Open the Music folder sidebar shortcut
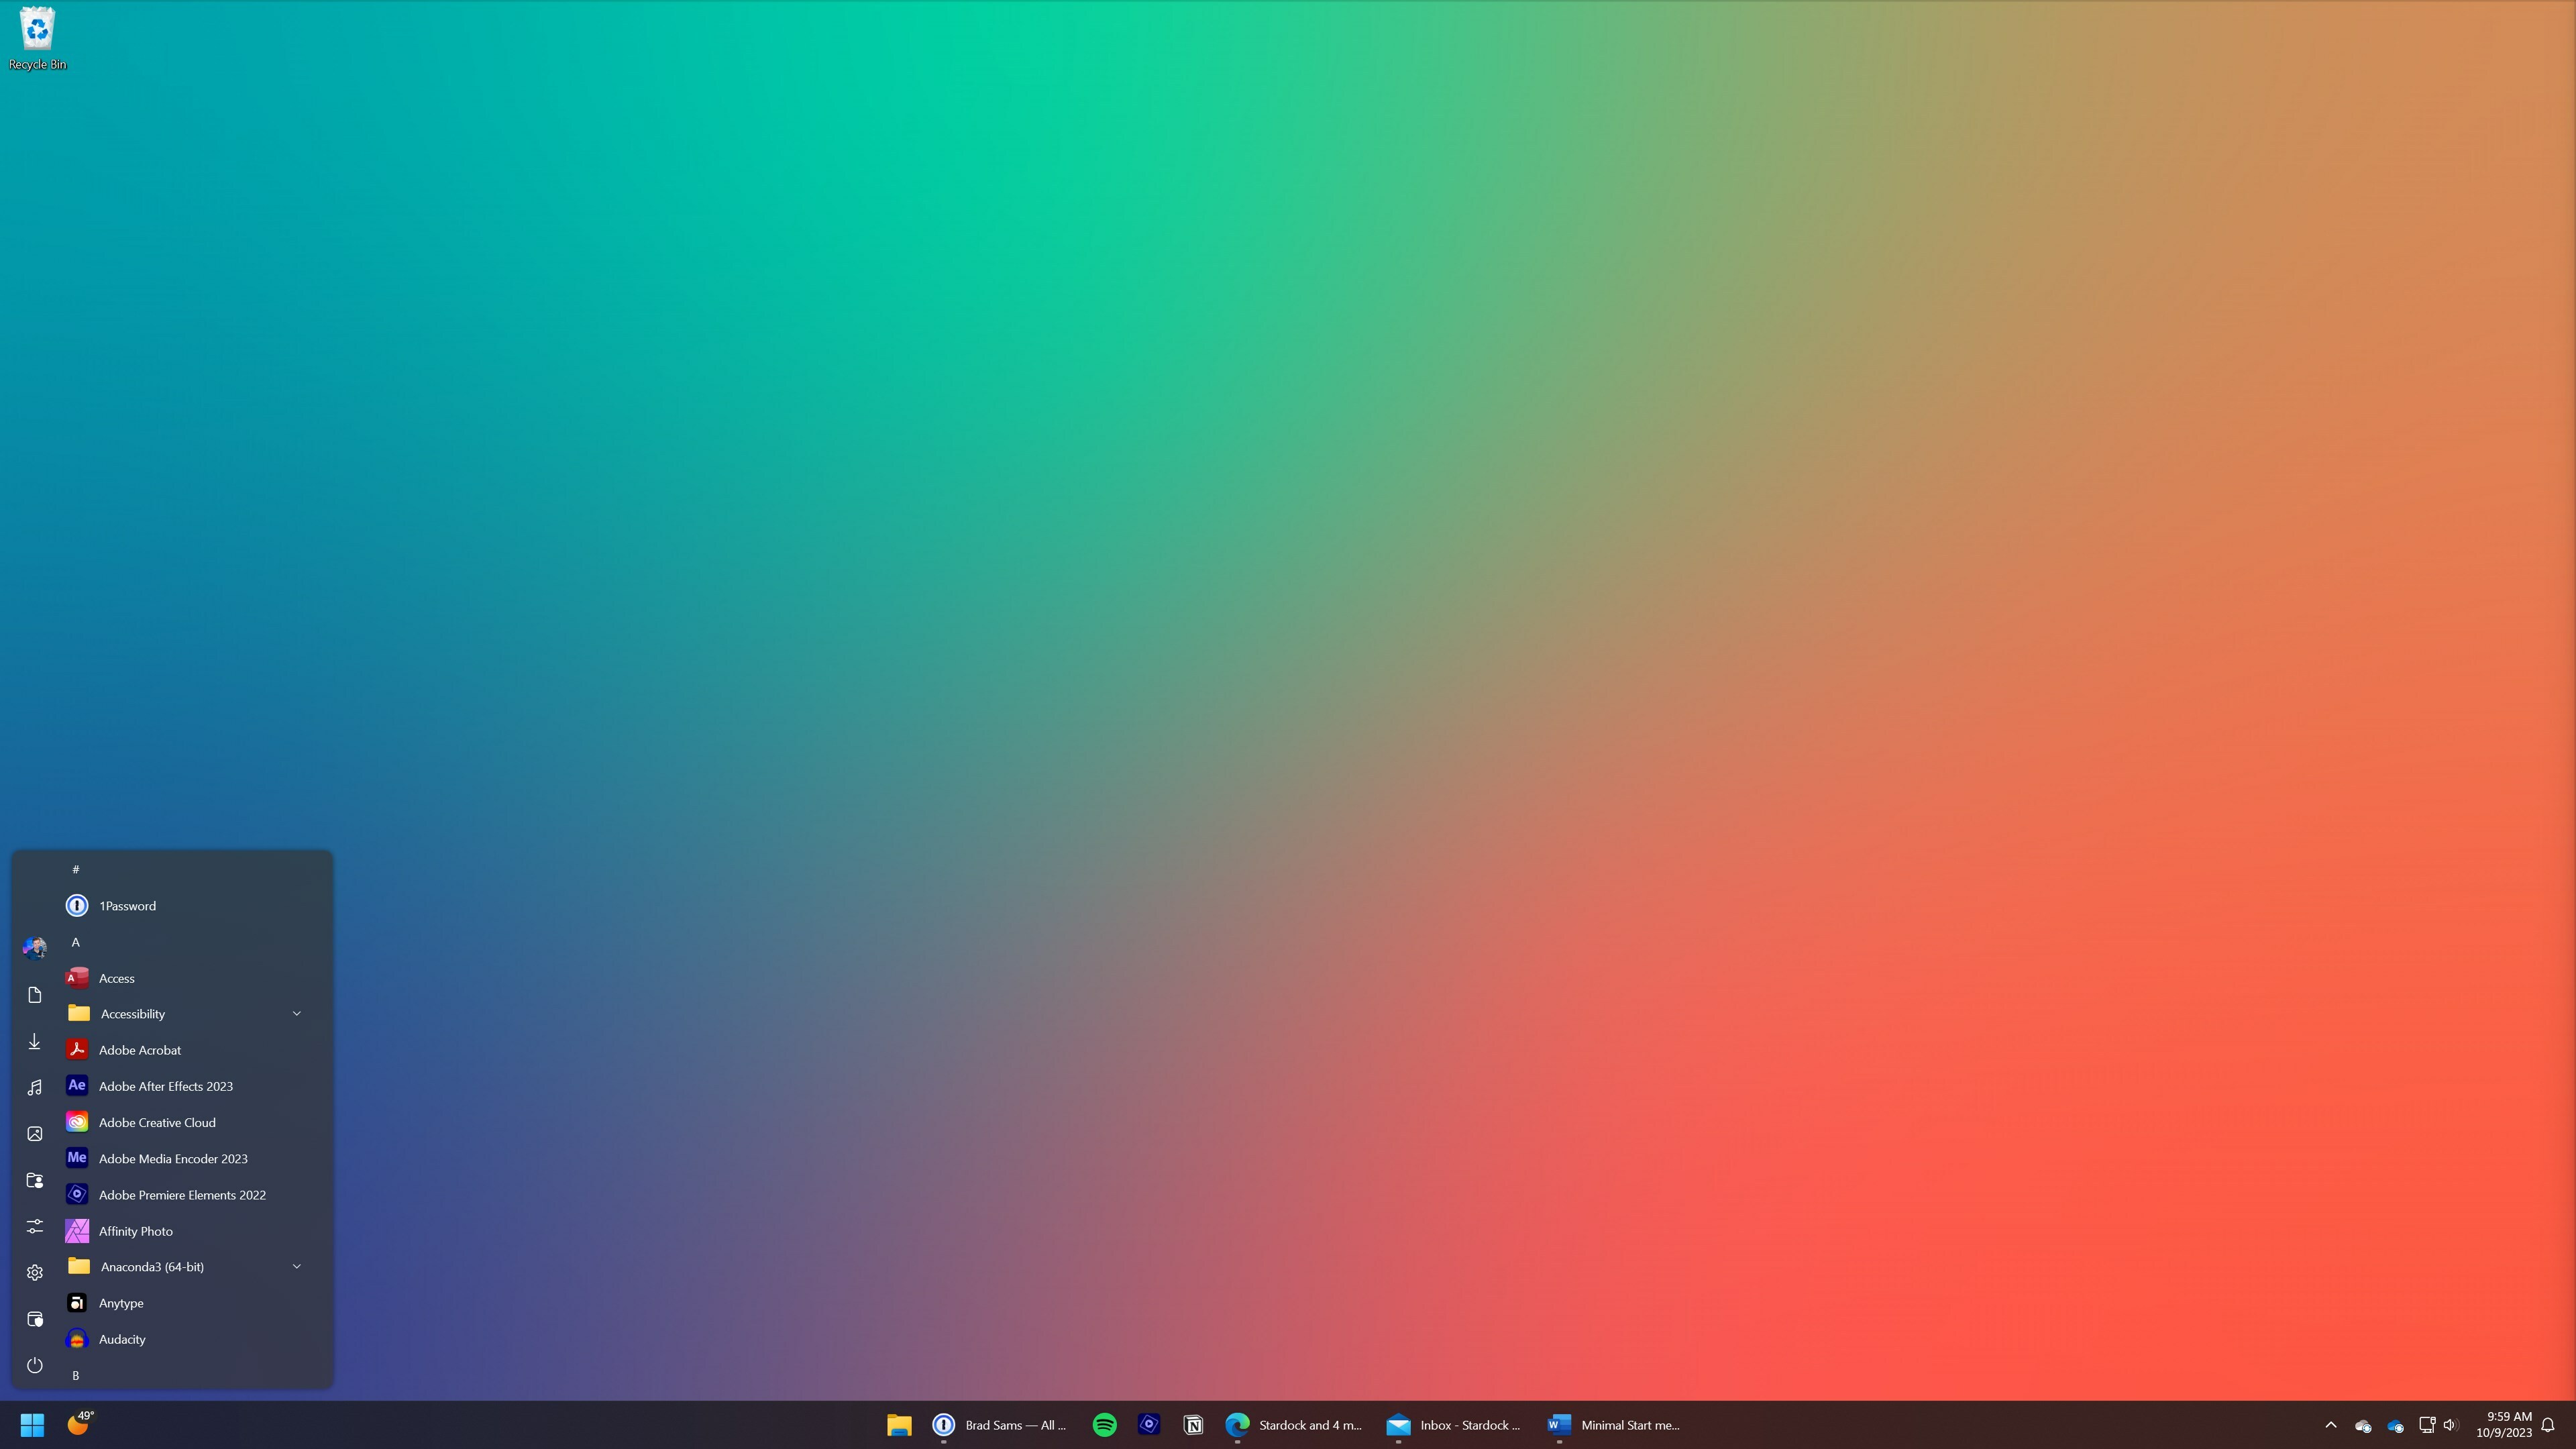Image resolution: width=2576 pixels, height=1449 pixels. pyautogui.click(x=35, y=1087)
